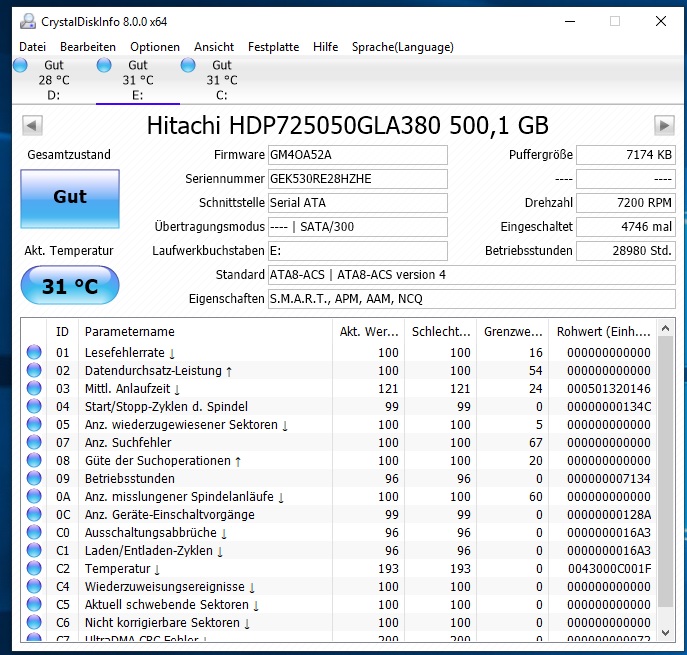
Task: Click status orb of row 09 Betriebsstunden
Action: pos(34,478)
